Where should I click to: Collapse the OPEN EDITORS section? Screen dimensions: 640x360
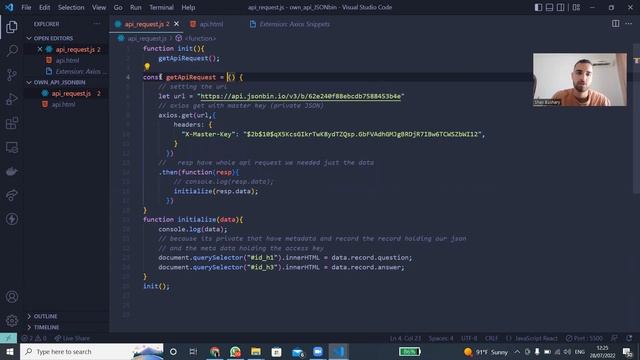[x=53, y=38]
